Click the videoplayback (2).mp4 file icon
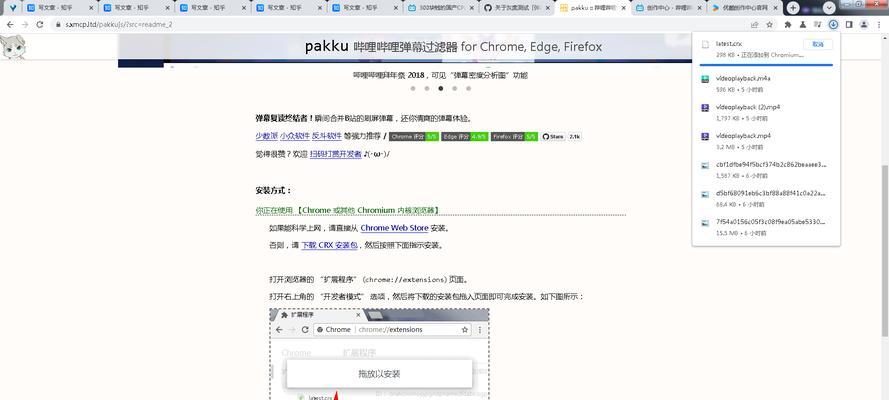 705,108
